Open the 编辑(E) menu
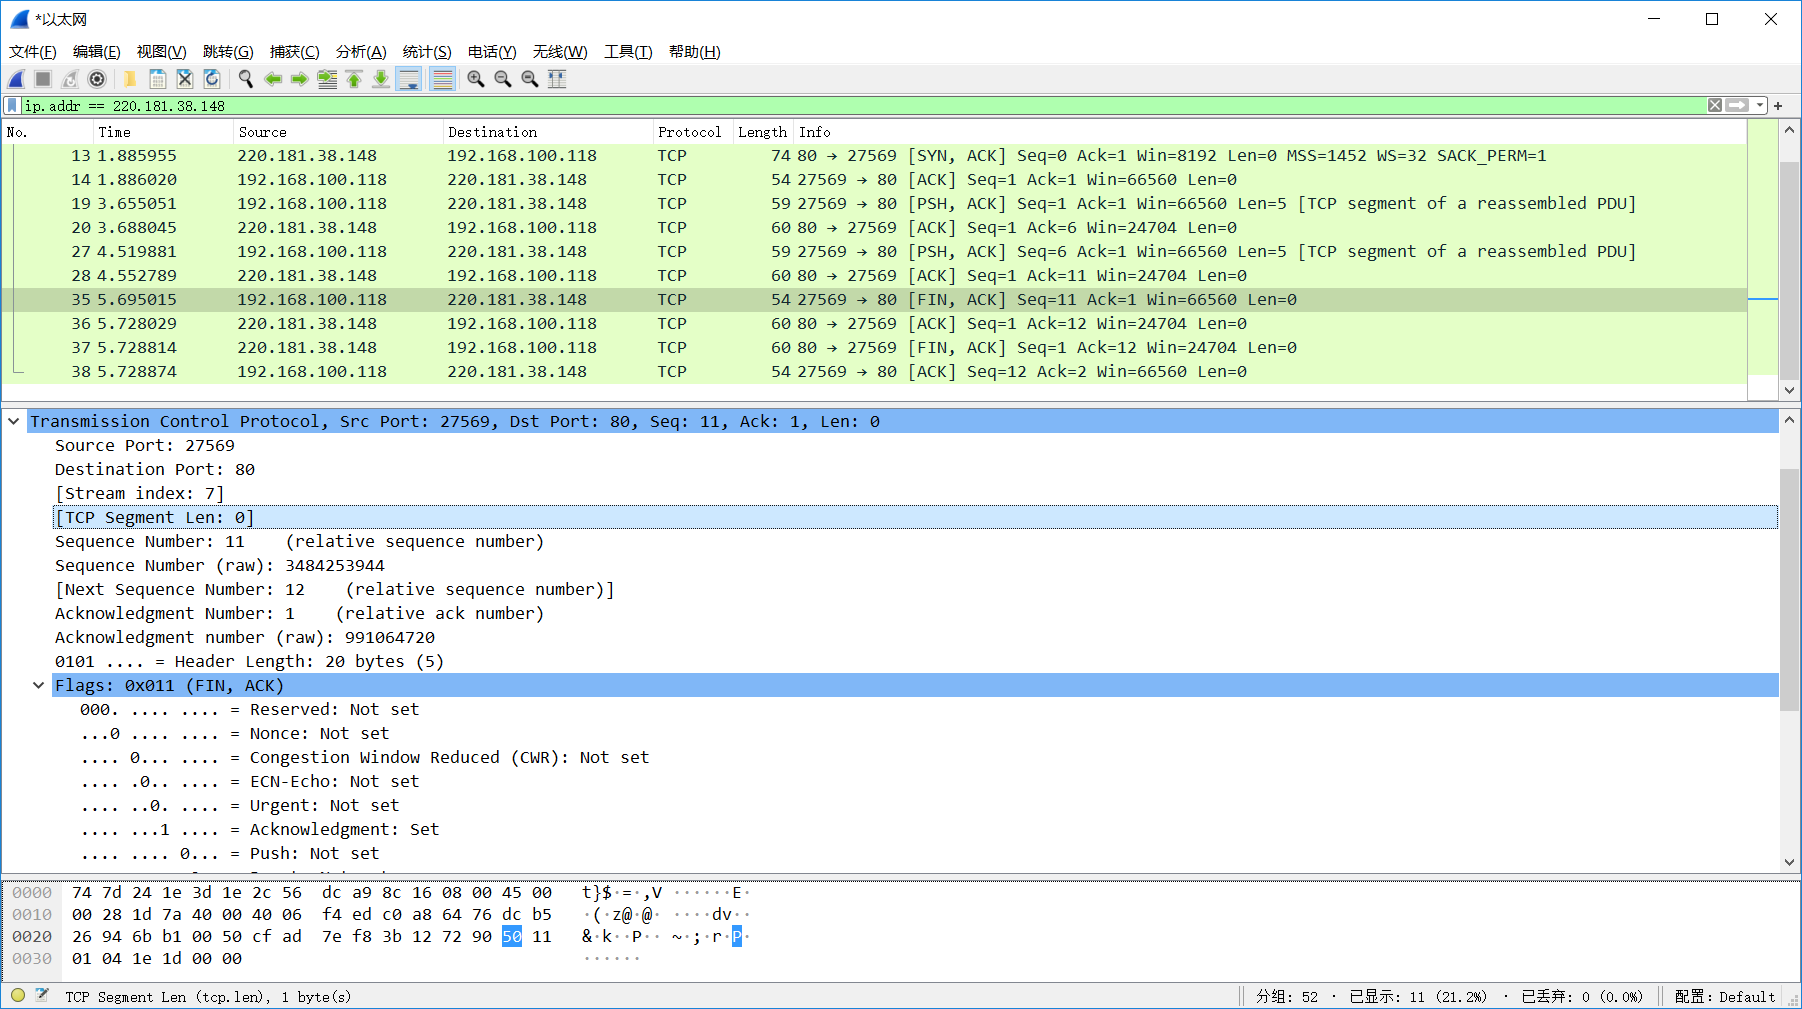The height and width of the screenshot is (1009, 1802). click(x=97, y=52)
